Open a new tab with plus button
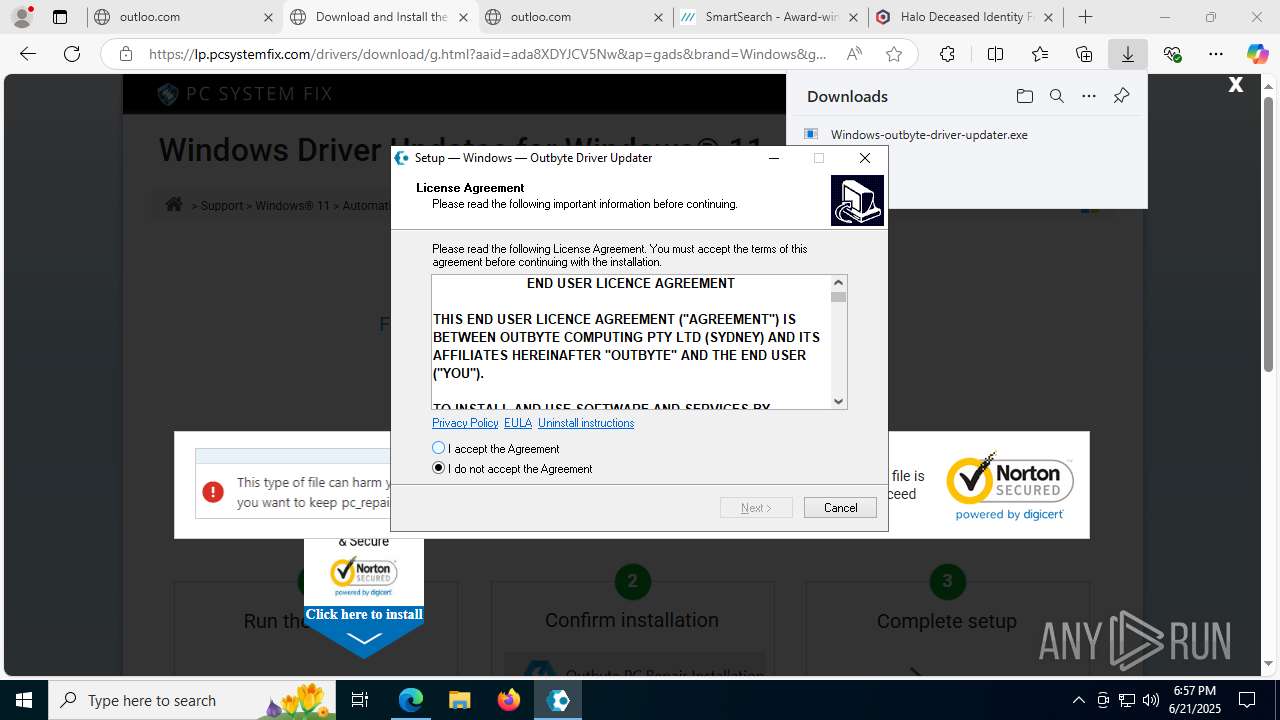The height and width of the screenshot is (720, 1280). coord(1085,17)
